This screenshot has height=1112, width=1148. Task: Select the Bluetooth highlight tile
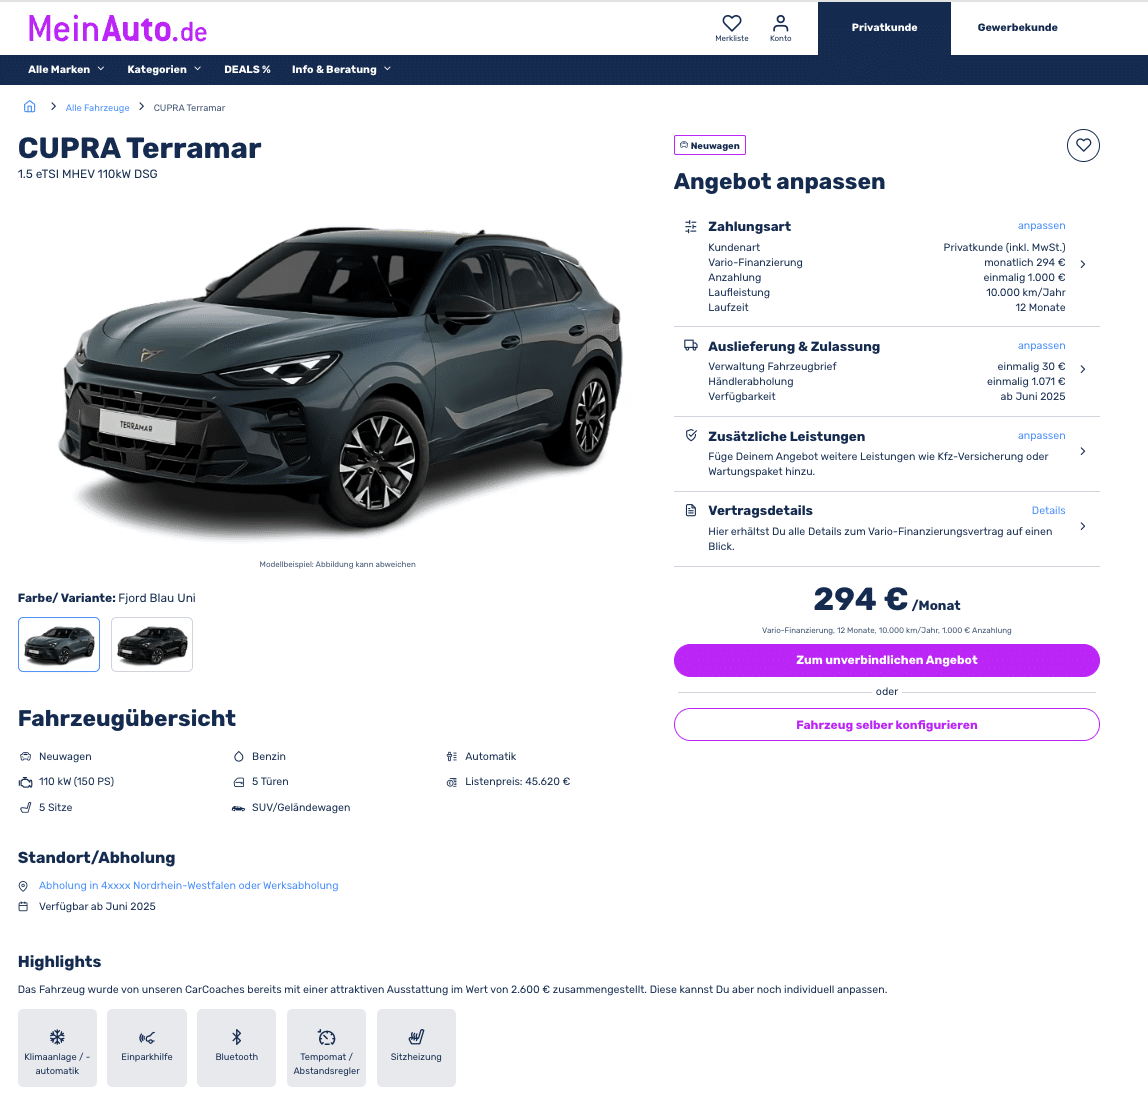(236, 1048)
